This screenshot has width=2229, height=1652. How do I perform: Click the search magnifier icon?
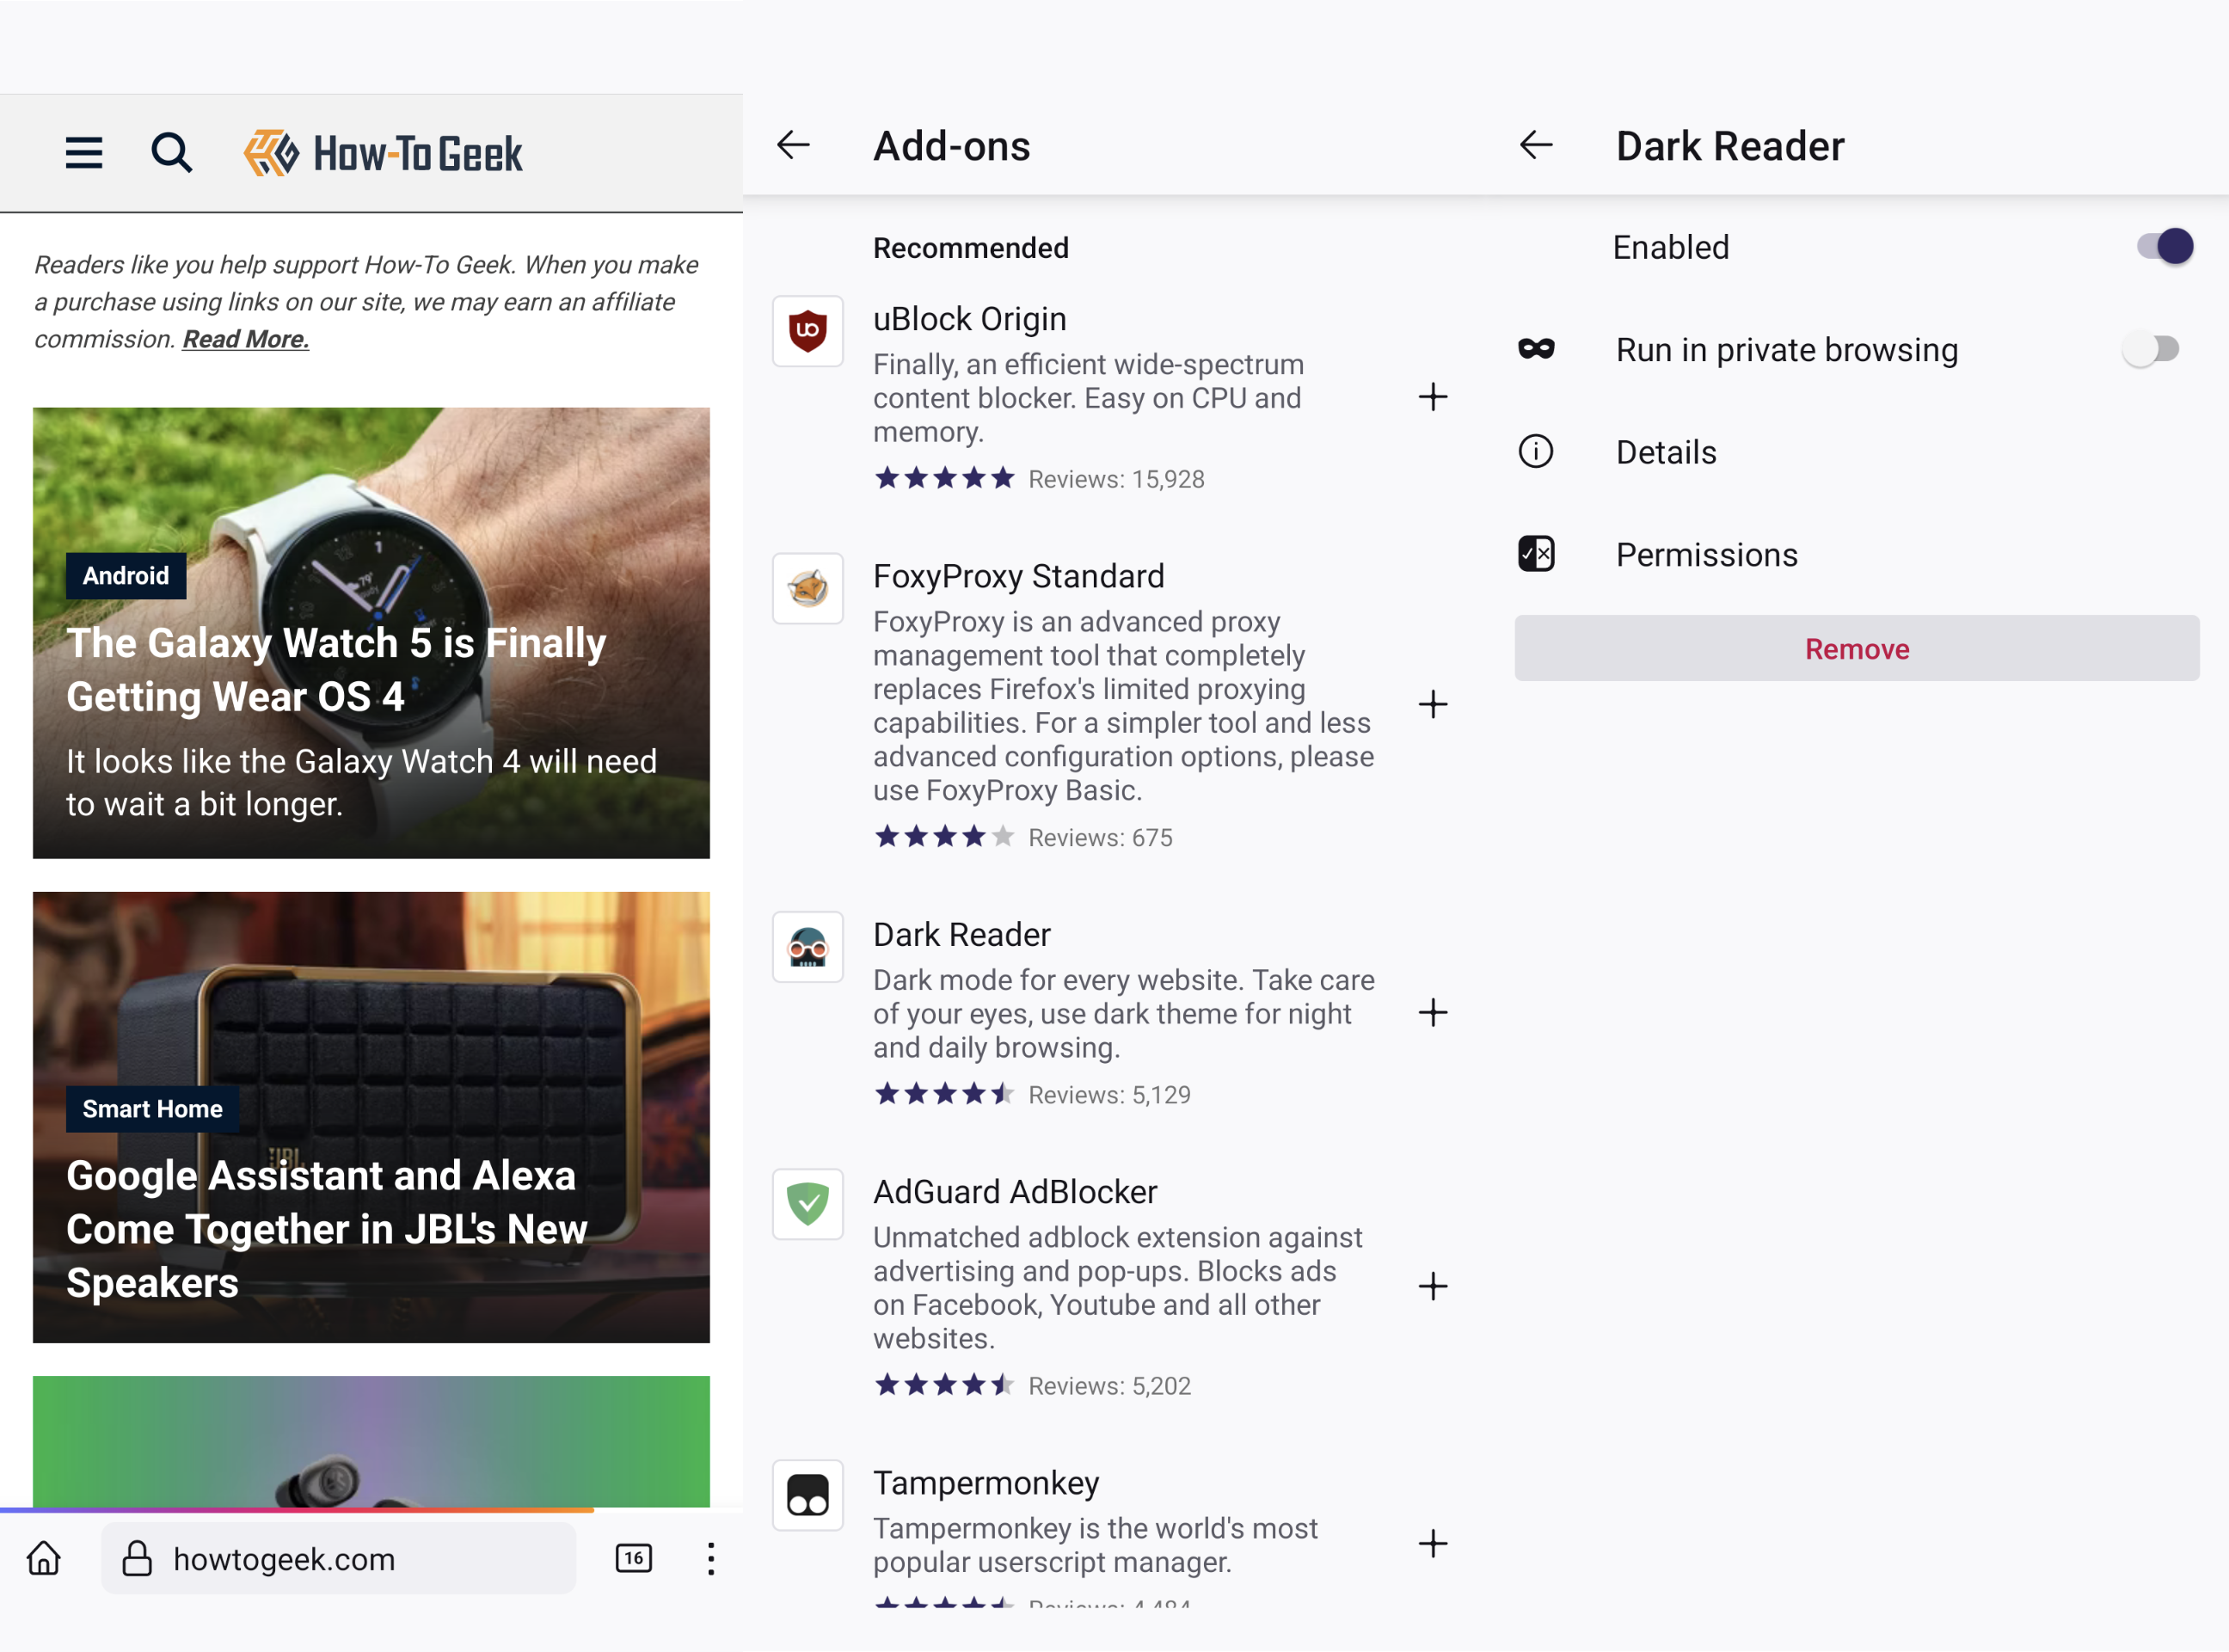(x=171, y=153)
